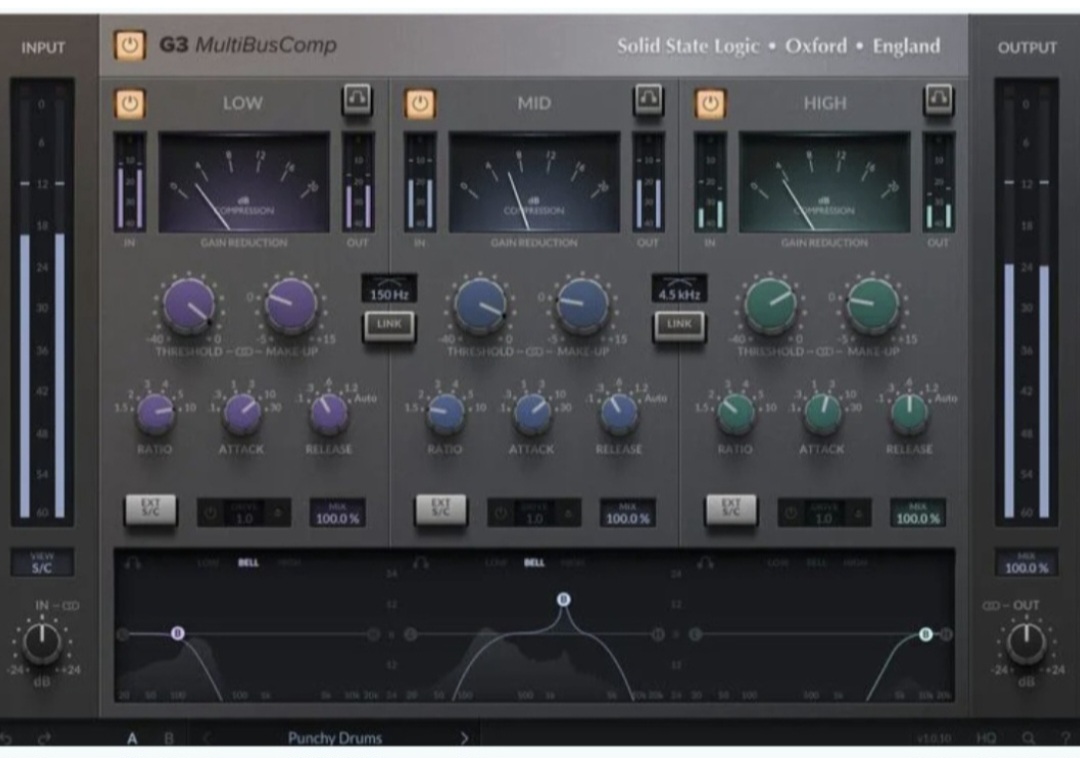Enable EXT S/C on the LOW band

[x=150, y=510]
